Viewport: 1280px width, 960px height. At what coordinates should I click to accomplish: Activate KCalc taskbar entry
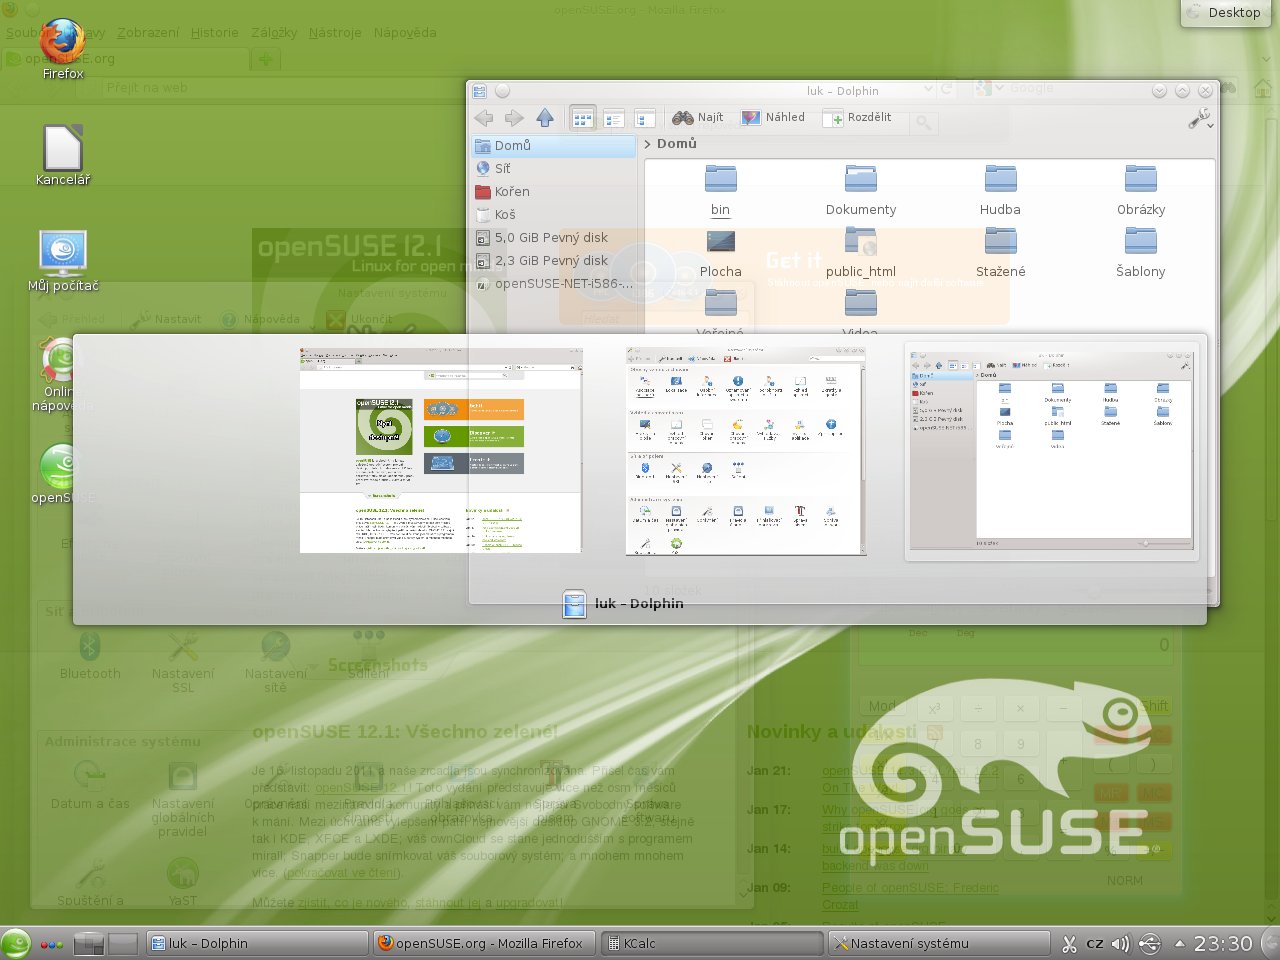(713, 943)
